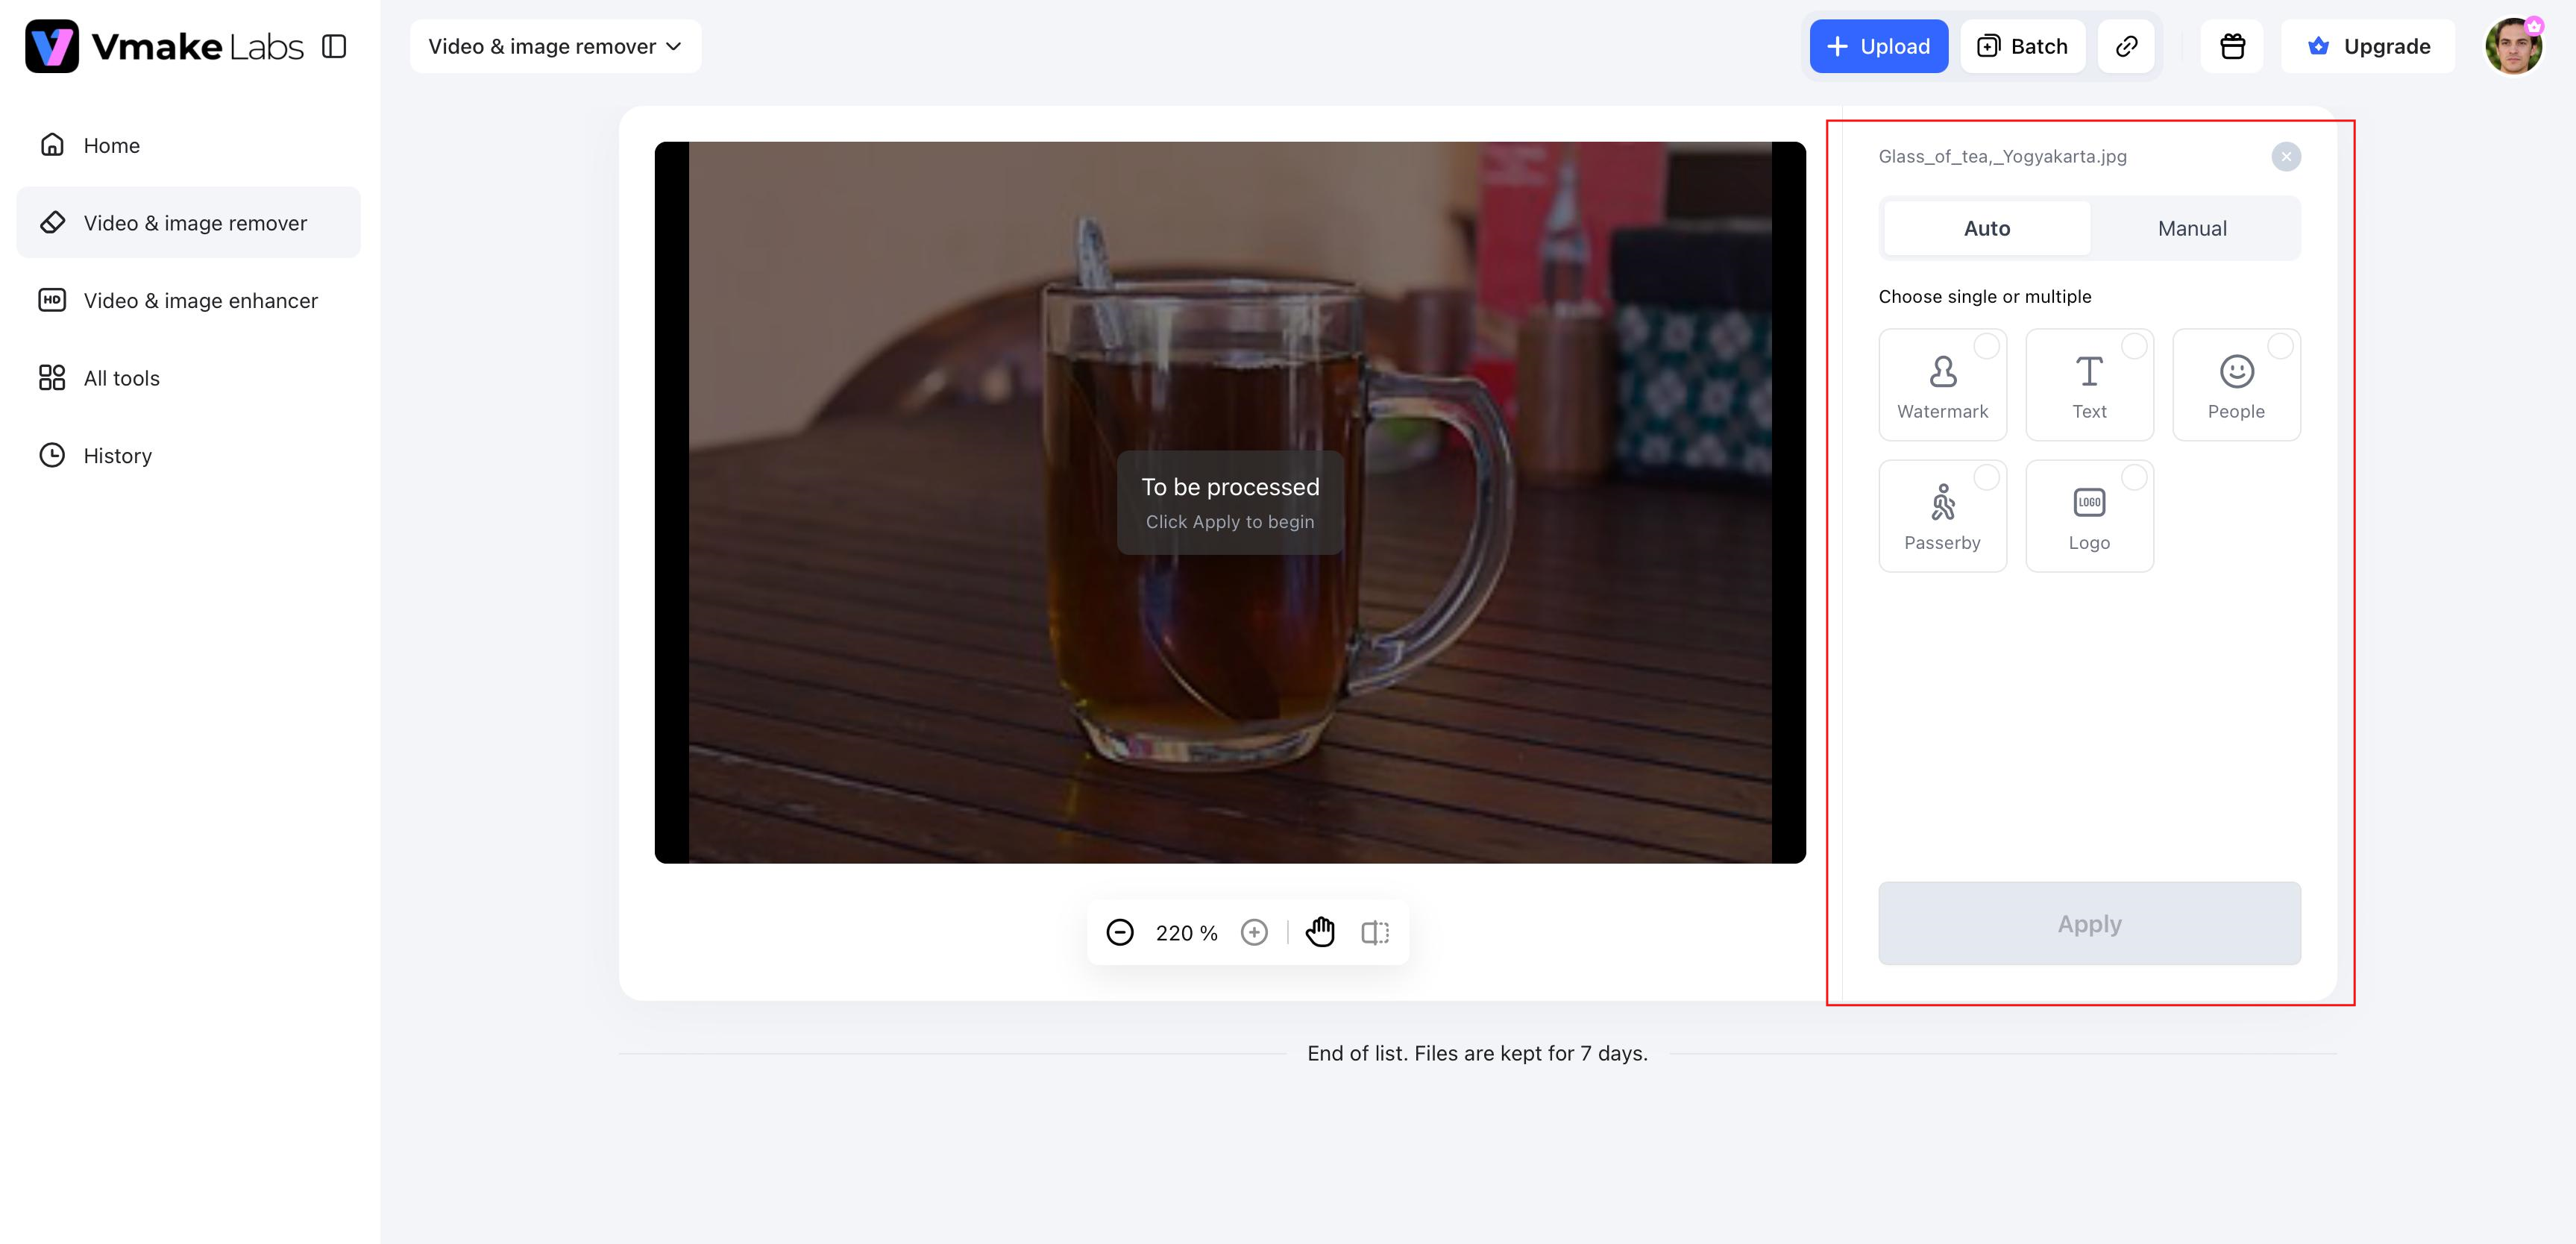Click the Batch stack icon

click(1988, 46)
